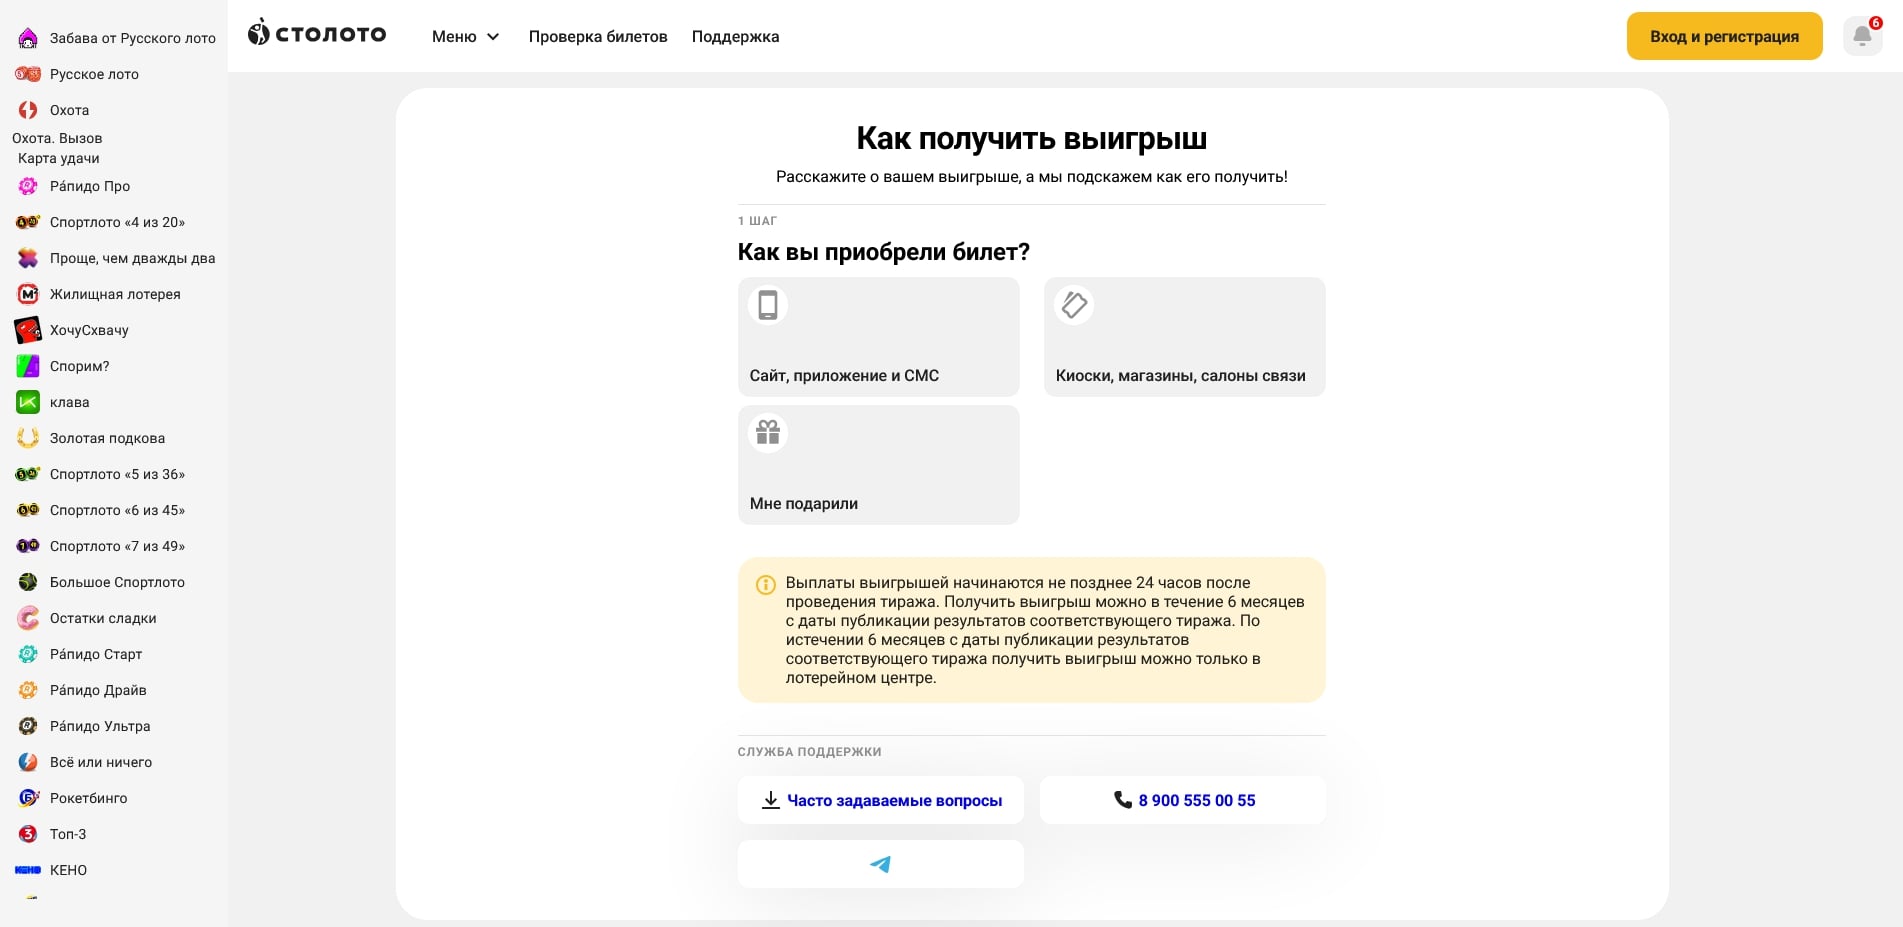This screenshot has width=1903, height=927.
Task: Click the ХочуСхвачу sidebar icon
Action: click(27, 330)
